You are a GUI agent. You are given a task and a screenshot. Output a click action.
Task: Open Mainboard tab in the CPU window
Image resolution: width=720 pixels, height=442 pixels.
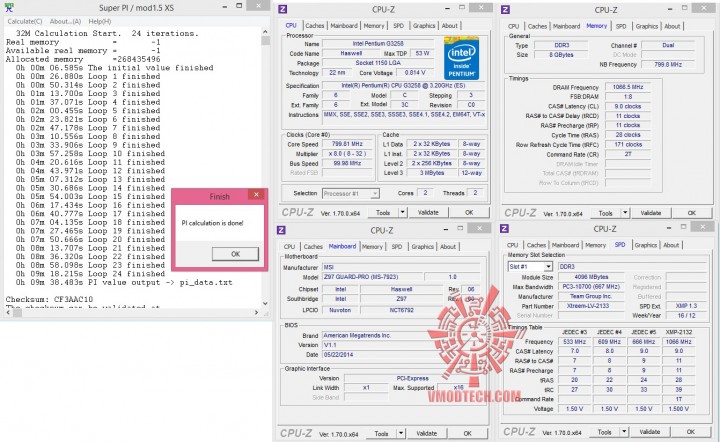344,26
